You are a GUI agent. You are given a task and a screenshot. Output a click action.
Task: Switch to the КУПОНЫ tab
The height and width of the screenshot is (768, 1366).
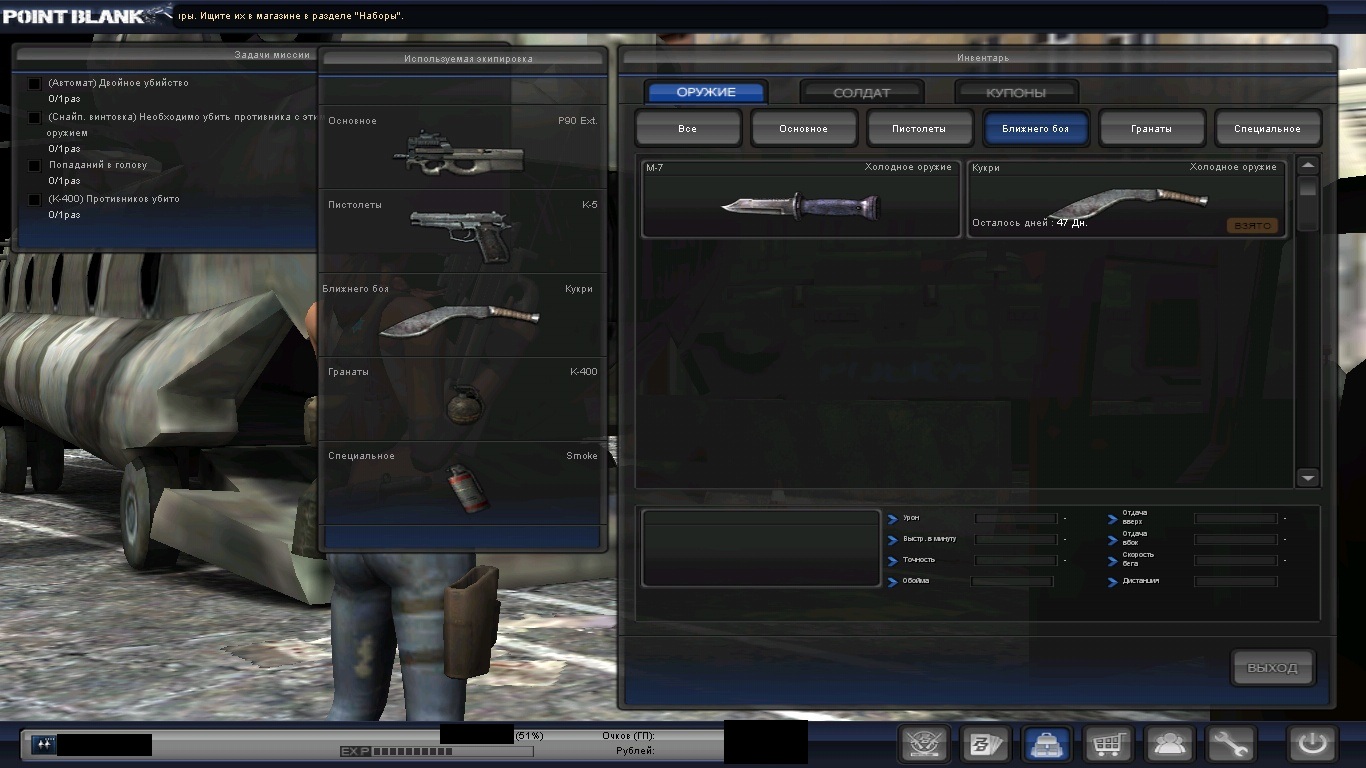click(1016, 92)
